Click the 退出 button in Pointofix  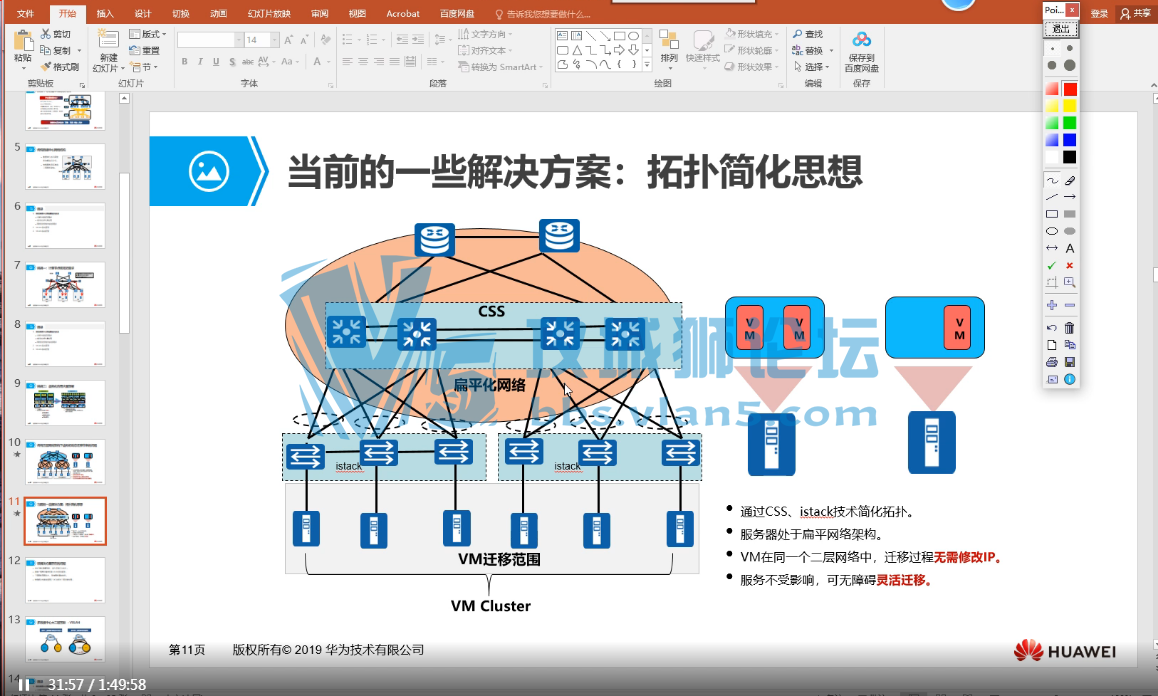point(1061,29)
